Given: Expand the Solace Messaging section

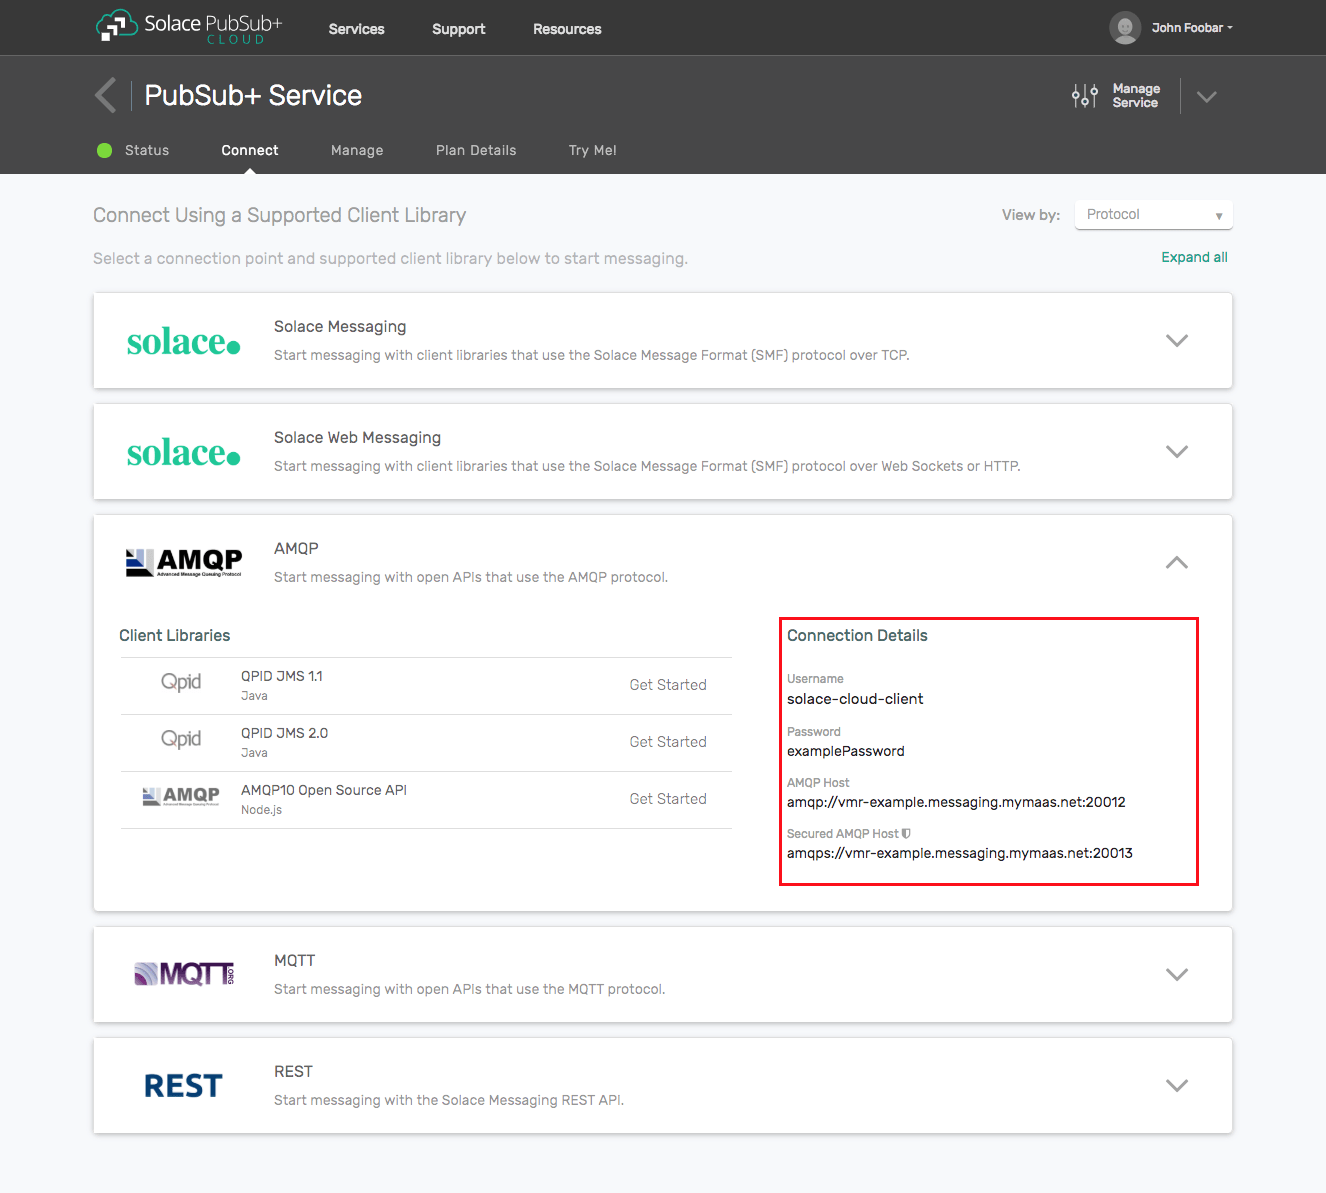Looking at the screenshot, I should [1177, 340].
